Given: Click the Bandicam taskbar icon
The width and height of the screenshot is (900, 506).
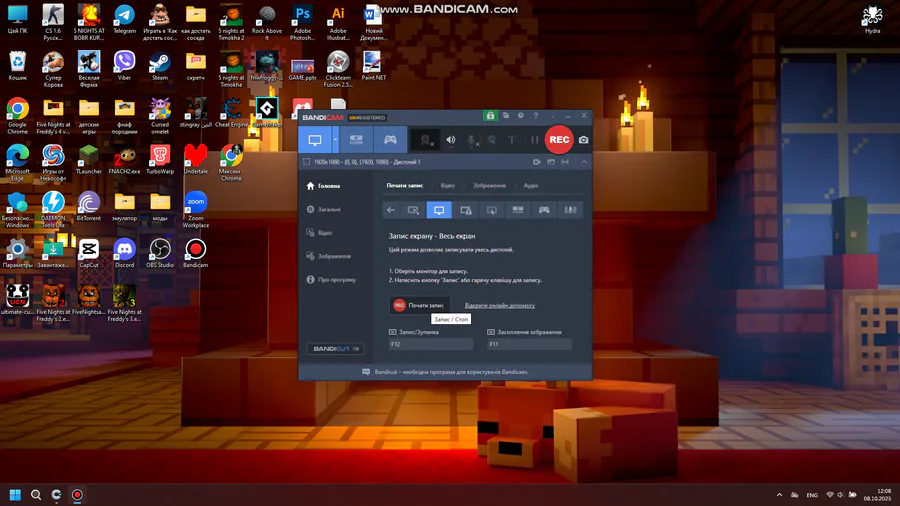Looking at the screenshot, I should [77, 495].
